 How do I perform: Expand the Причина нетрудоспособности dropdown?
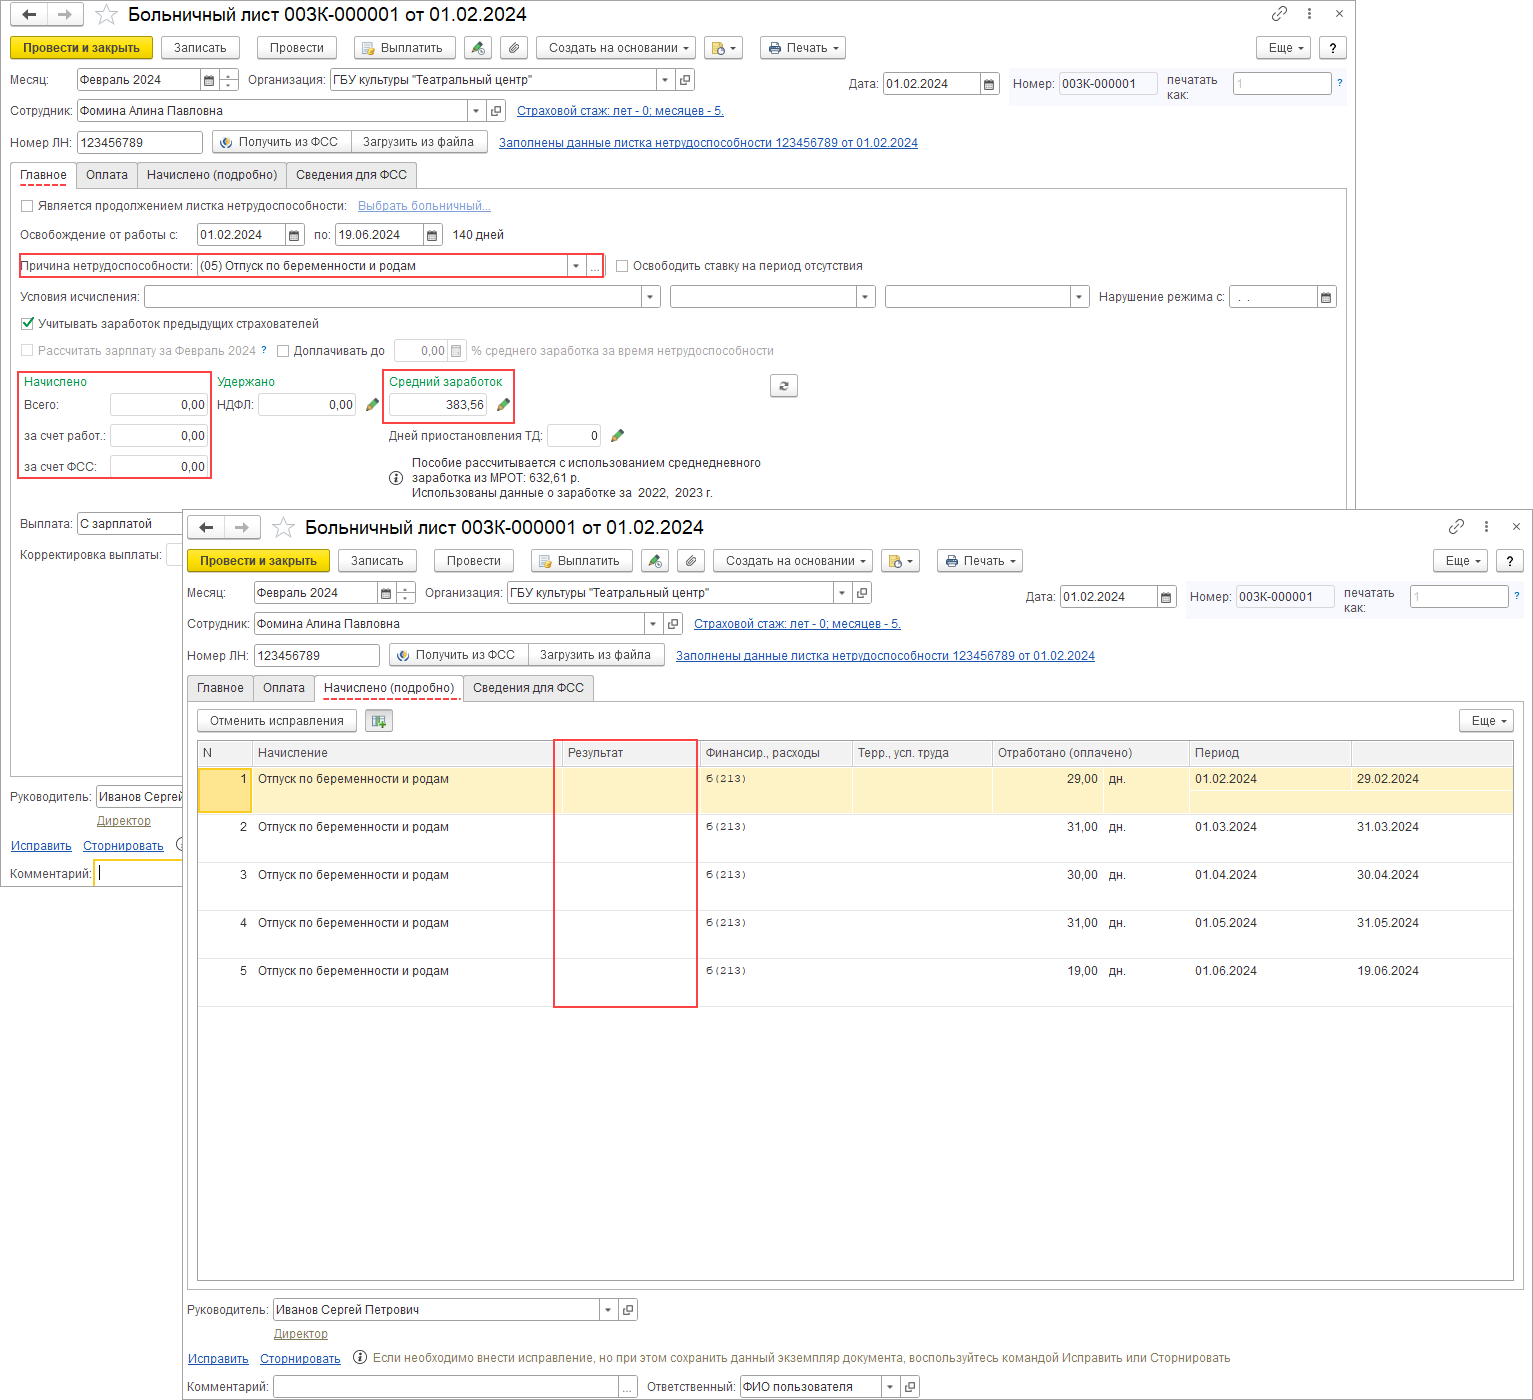point(575,266)
